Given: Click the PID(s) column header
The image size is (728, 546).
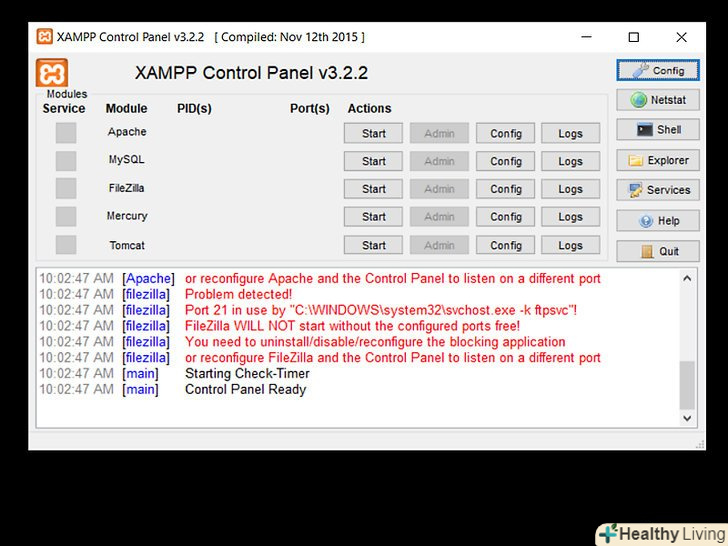Looking at the screenshot, I should pyautogui.click(x=194, y=109).
